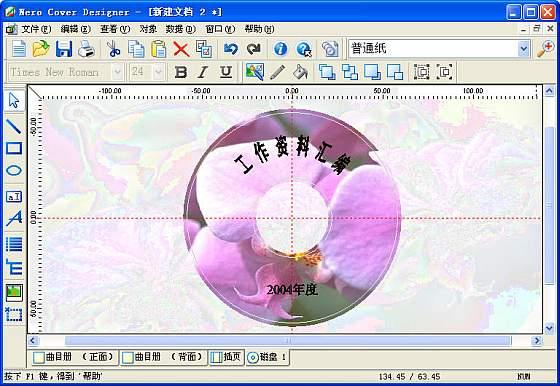Switch to the 磁盘 tab
Screen dimensions: 560x386
(x=267, y=357)
